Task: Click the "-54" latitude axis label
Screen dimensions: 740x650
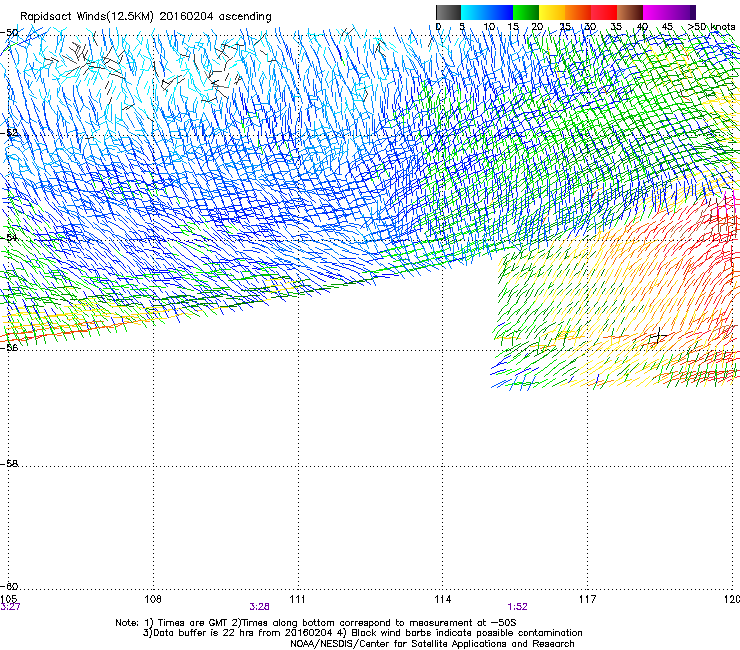Action: point(9,237)
